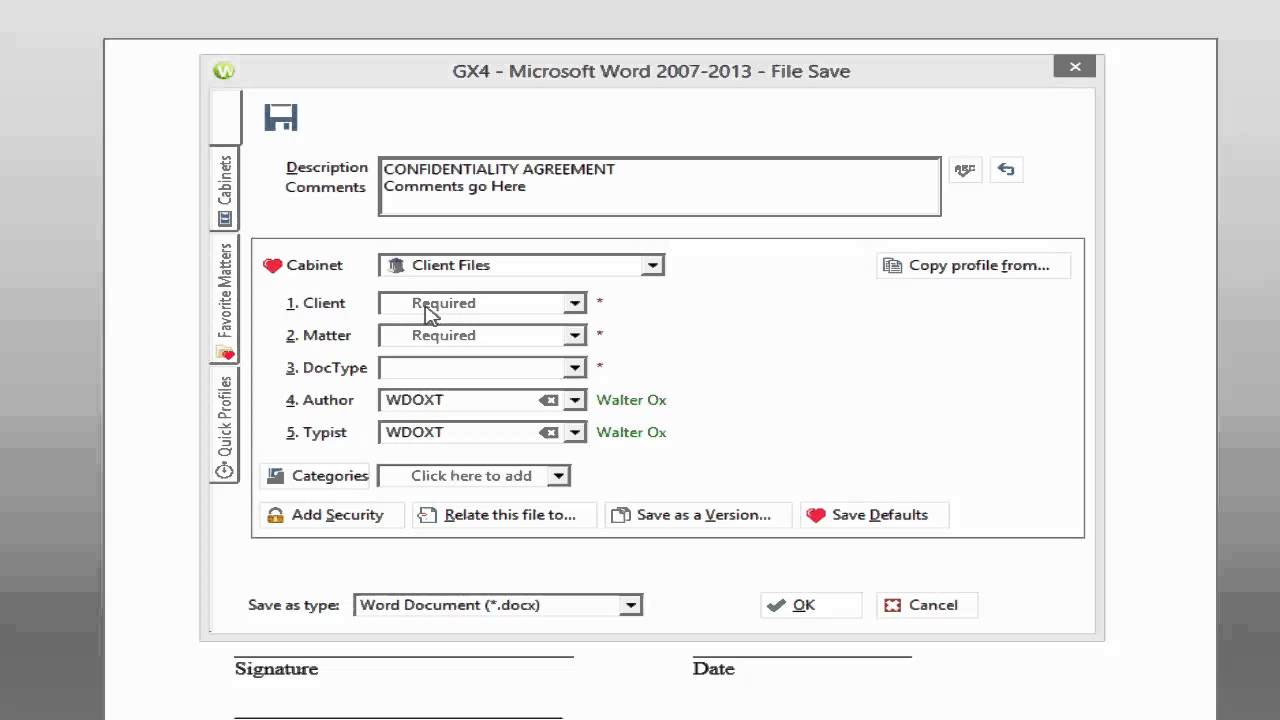Image resolution: width=1280 pixels, height=720 pixels.
Task: Open the Cabinets side tab
Action: [225, 191]
